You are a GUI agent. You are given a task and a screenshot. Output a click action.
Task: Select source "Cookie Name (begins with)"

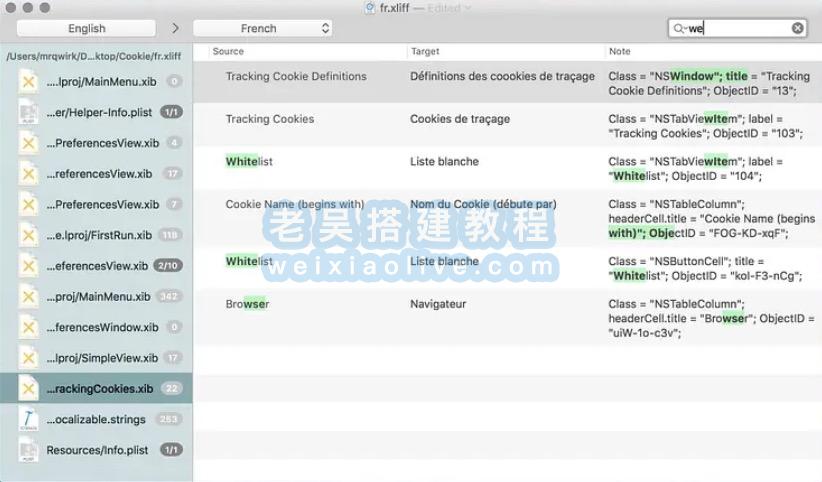(x=295, y=205)
